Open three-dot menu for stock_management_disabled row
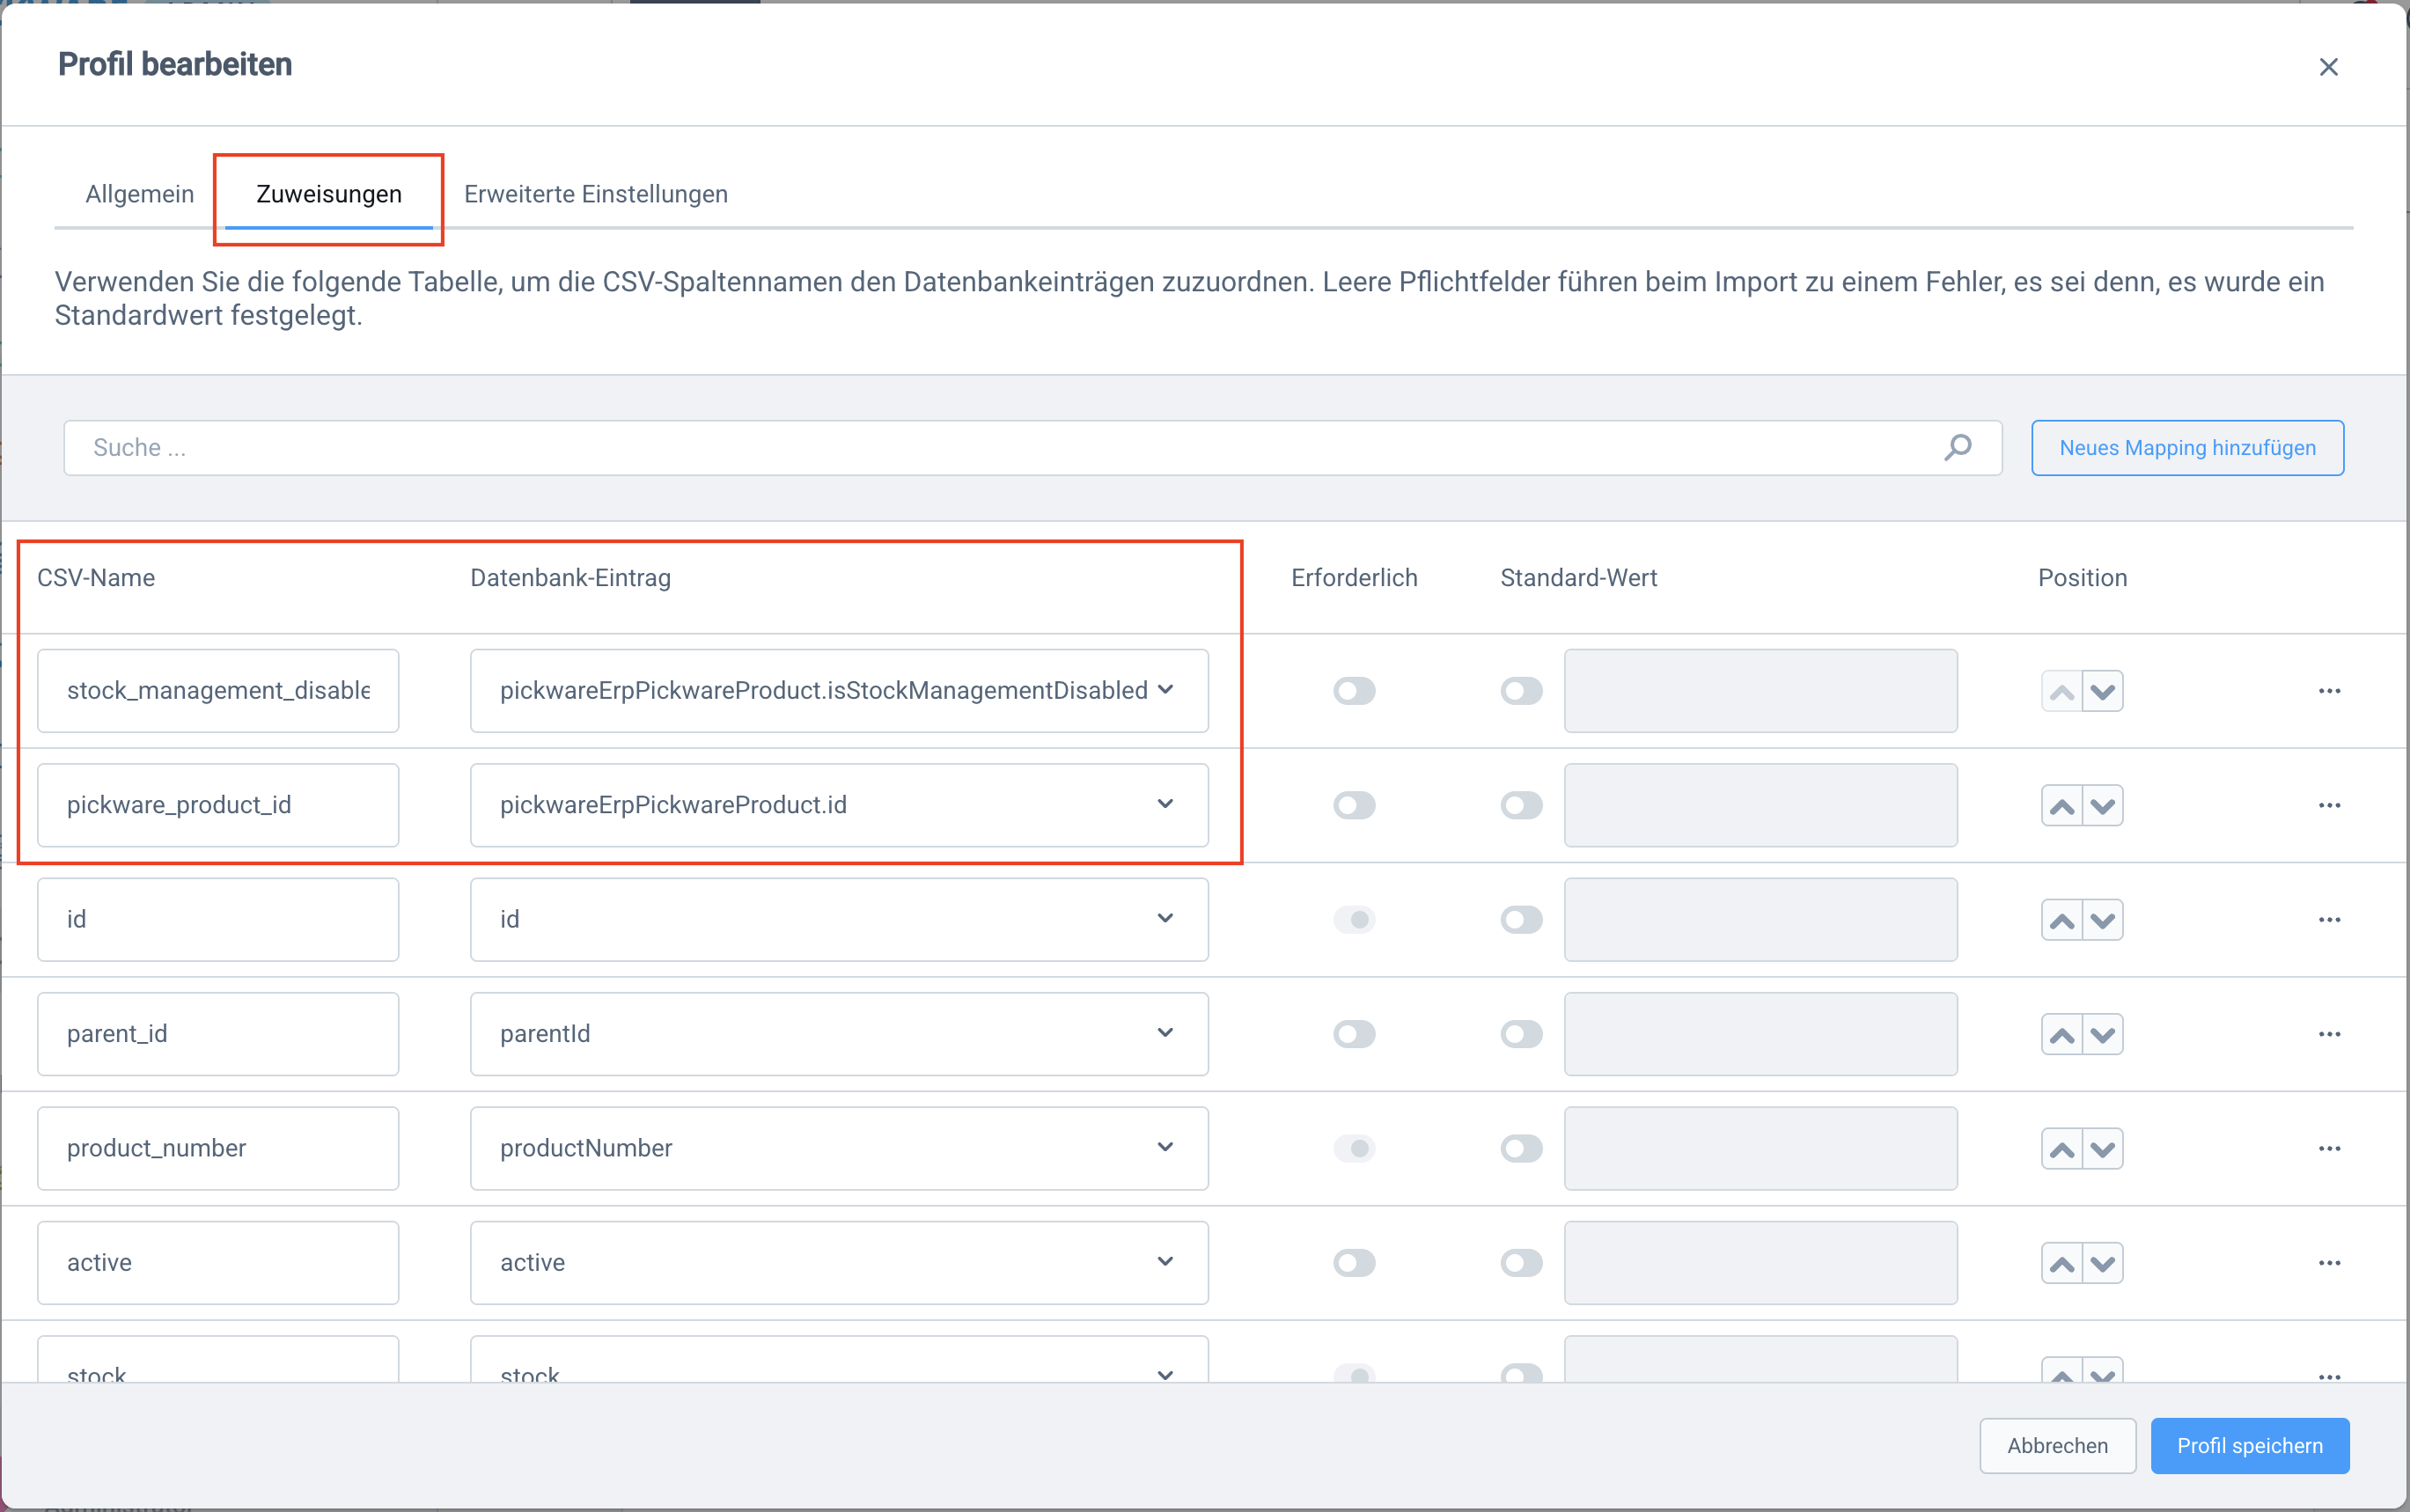This screenshot has height=1512, width=2410. coord(2329,692)
